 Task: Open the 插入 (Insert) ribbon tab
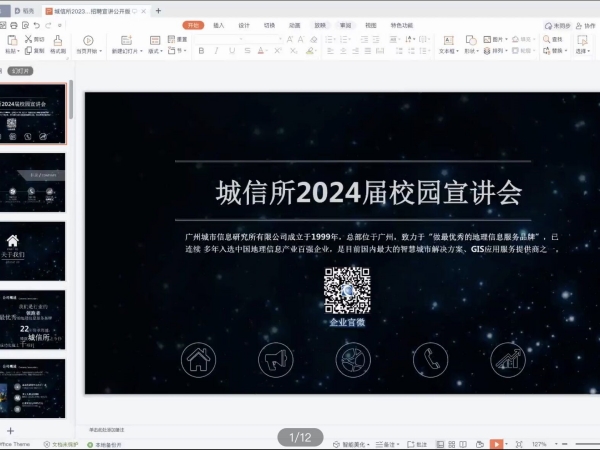[x=218, y=25]
